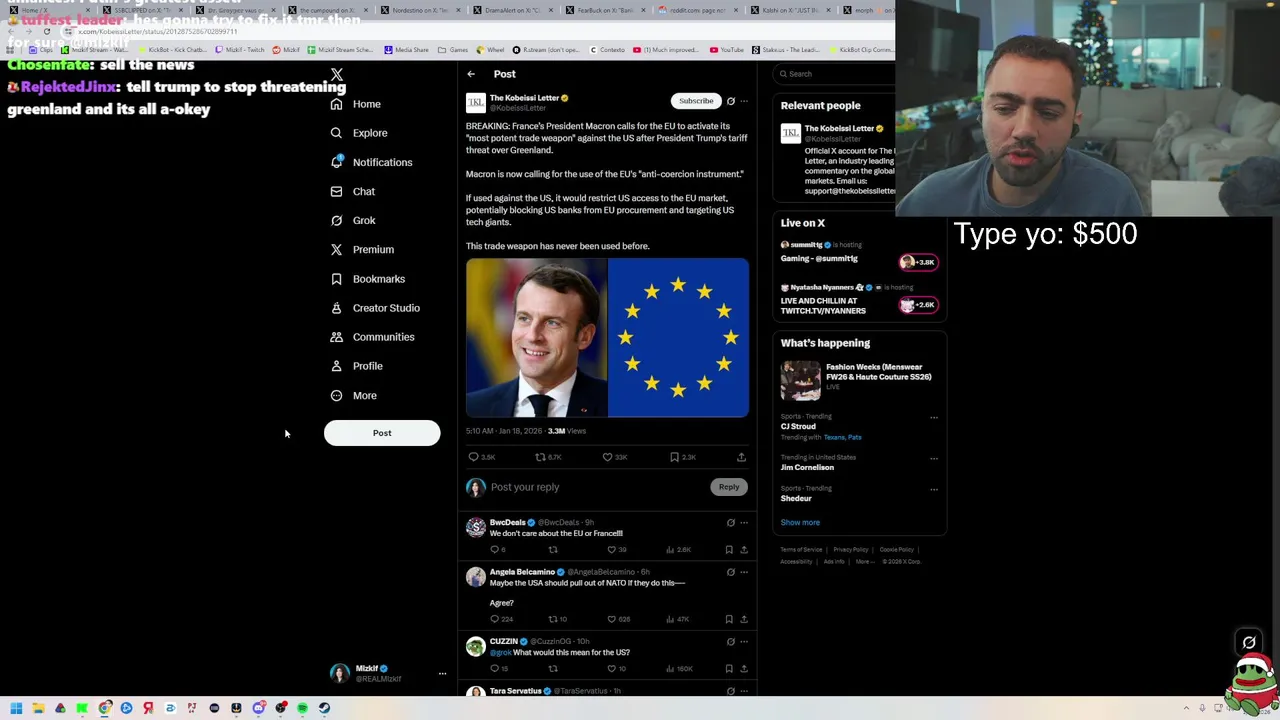Open Spotify from the taskbar

tap(302, 708)
